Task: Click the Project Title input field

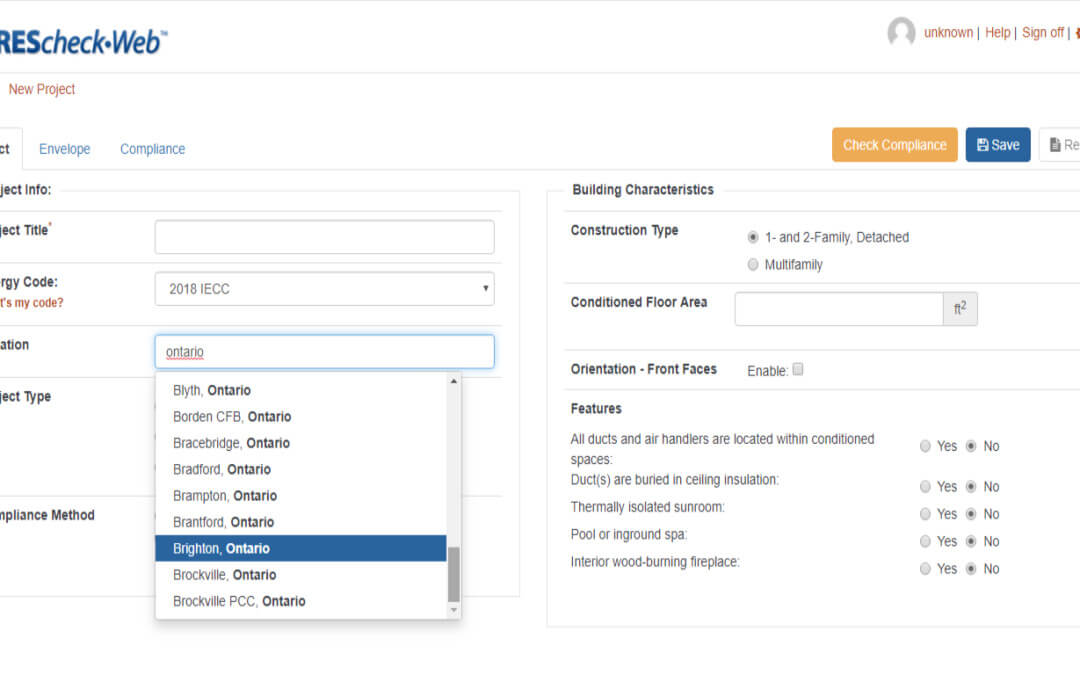Action: pos(324,237)
